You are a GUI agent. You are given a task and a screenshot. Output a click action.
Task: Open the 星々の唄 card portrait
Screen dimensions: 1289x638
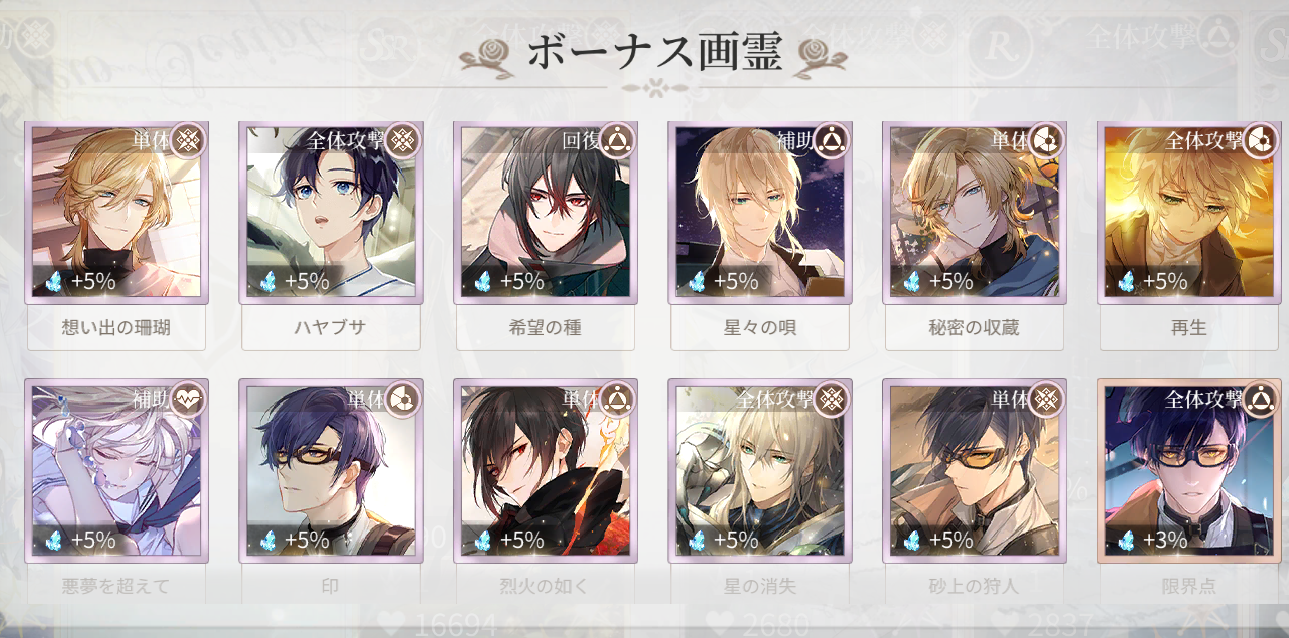point(760,213)
